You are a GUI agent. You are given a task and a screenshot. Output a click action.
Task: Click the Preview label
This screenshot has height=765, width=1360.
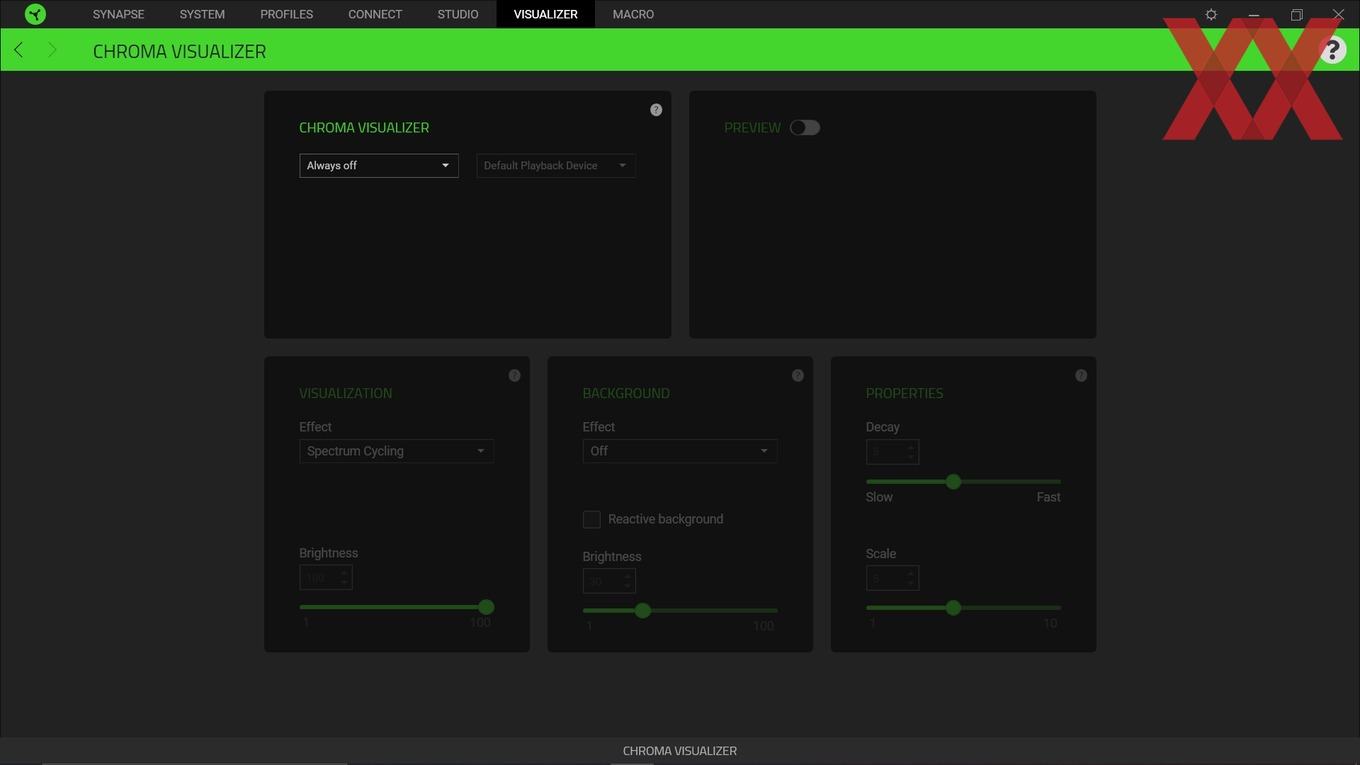pyautogui.click(x=752, y=128)
